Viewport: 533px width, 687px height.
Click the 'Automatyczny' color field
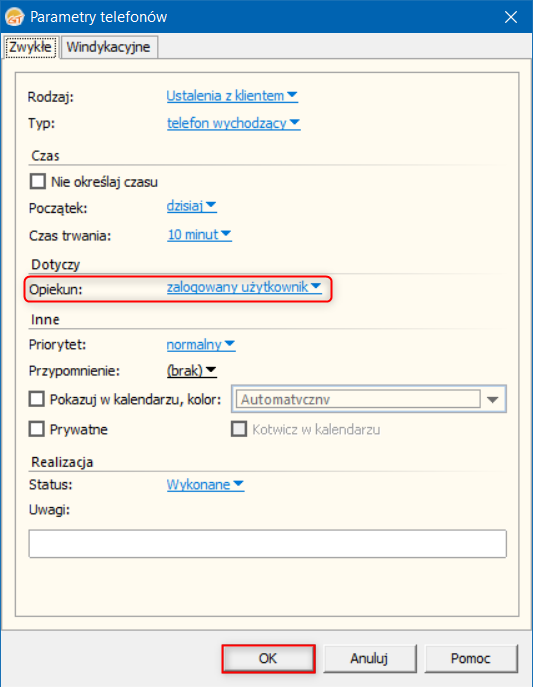pos(358,399)
